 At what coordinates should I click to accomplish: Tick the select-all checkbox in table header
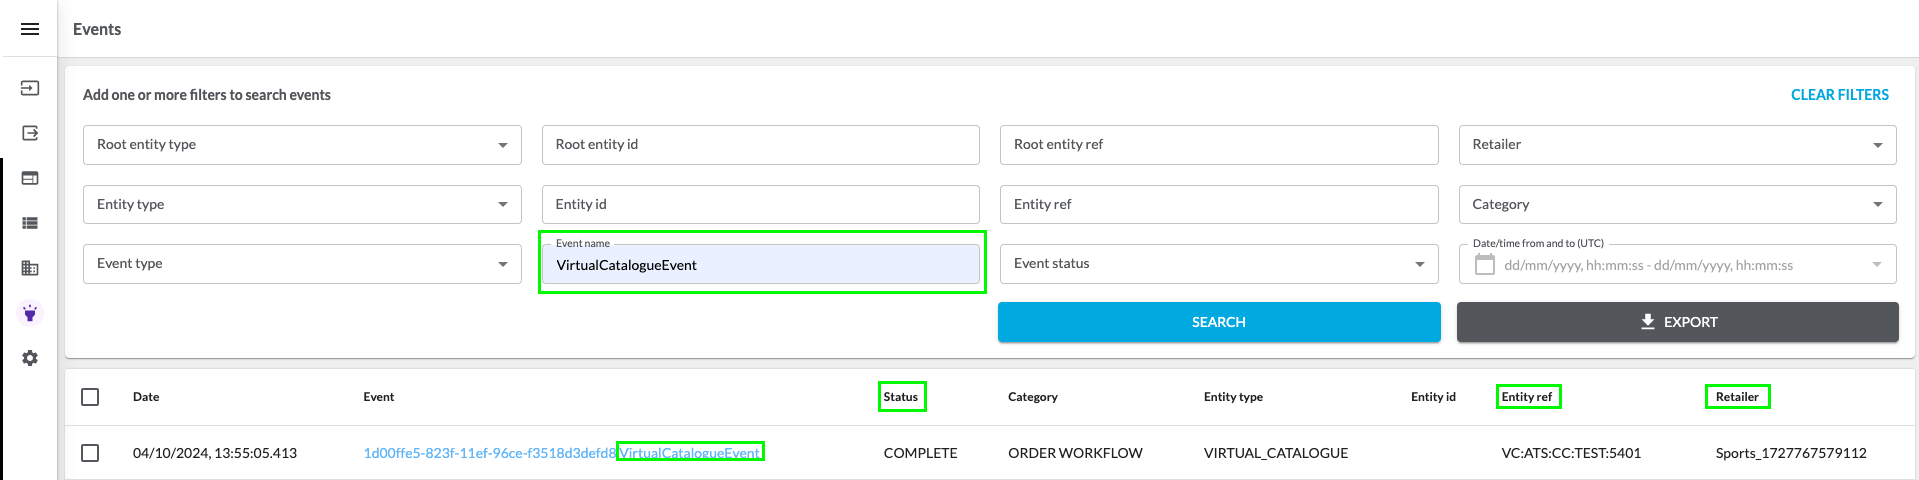click(90, 397)
